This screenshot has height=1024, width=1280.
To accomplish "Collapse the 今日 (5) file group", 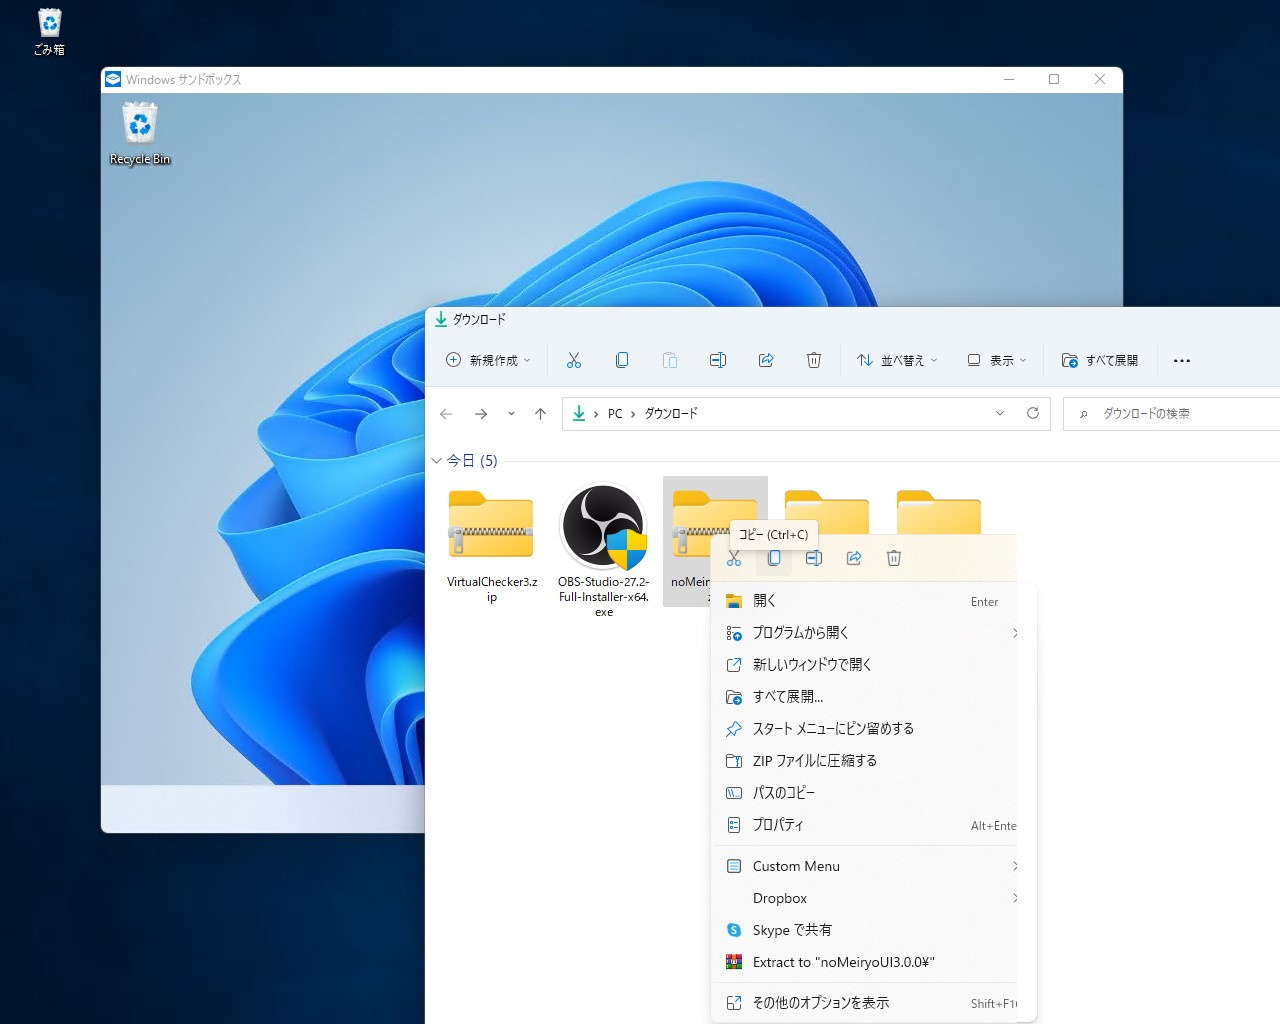I will click(437, 460).
